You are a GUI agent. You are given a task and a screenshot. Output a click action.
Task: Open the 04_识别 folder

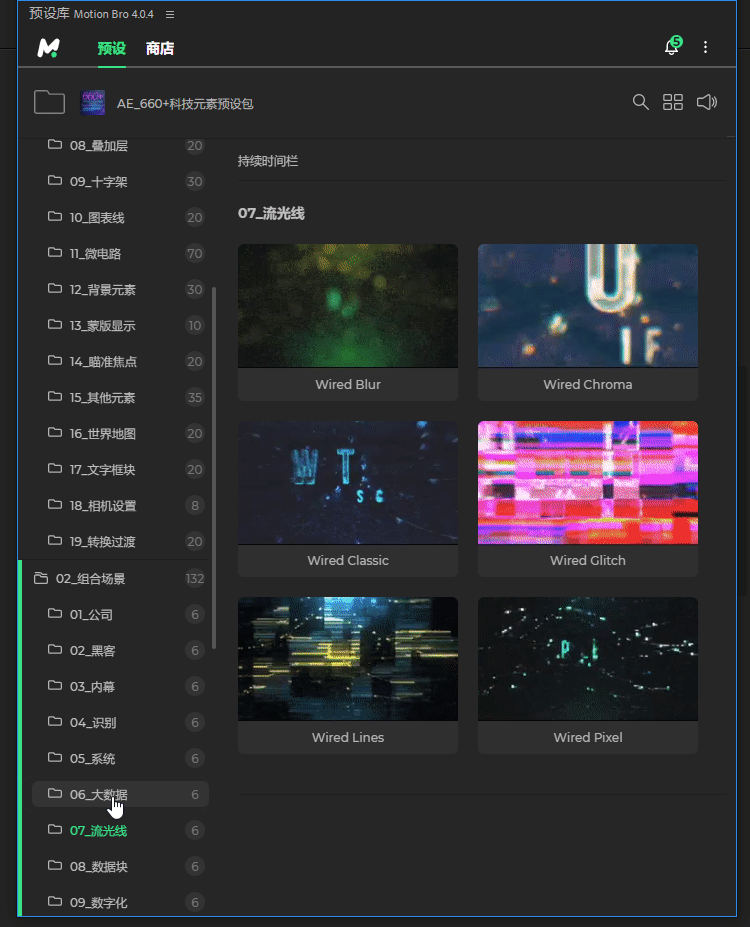121,723
